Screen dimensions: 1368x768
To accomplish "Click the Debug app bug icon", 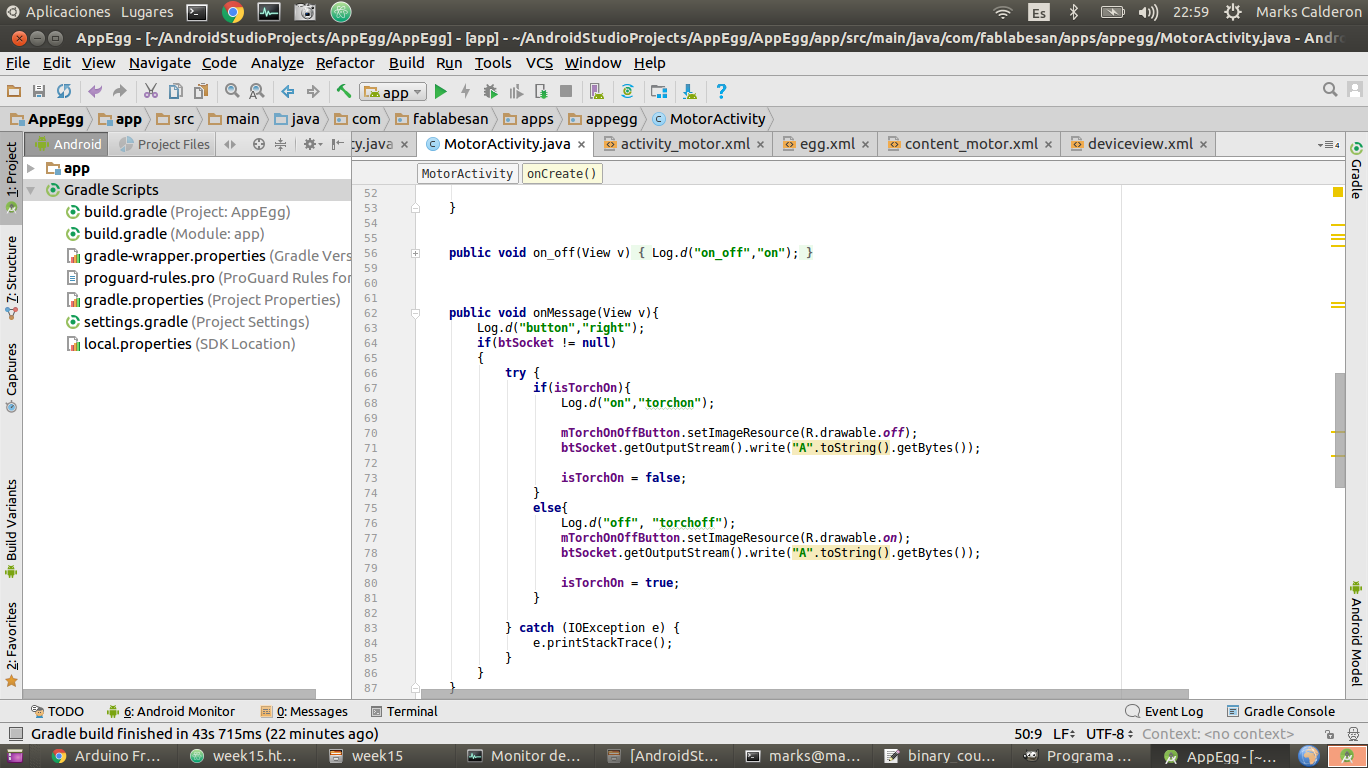I will pyautogui.click(x=490, y=92).
